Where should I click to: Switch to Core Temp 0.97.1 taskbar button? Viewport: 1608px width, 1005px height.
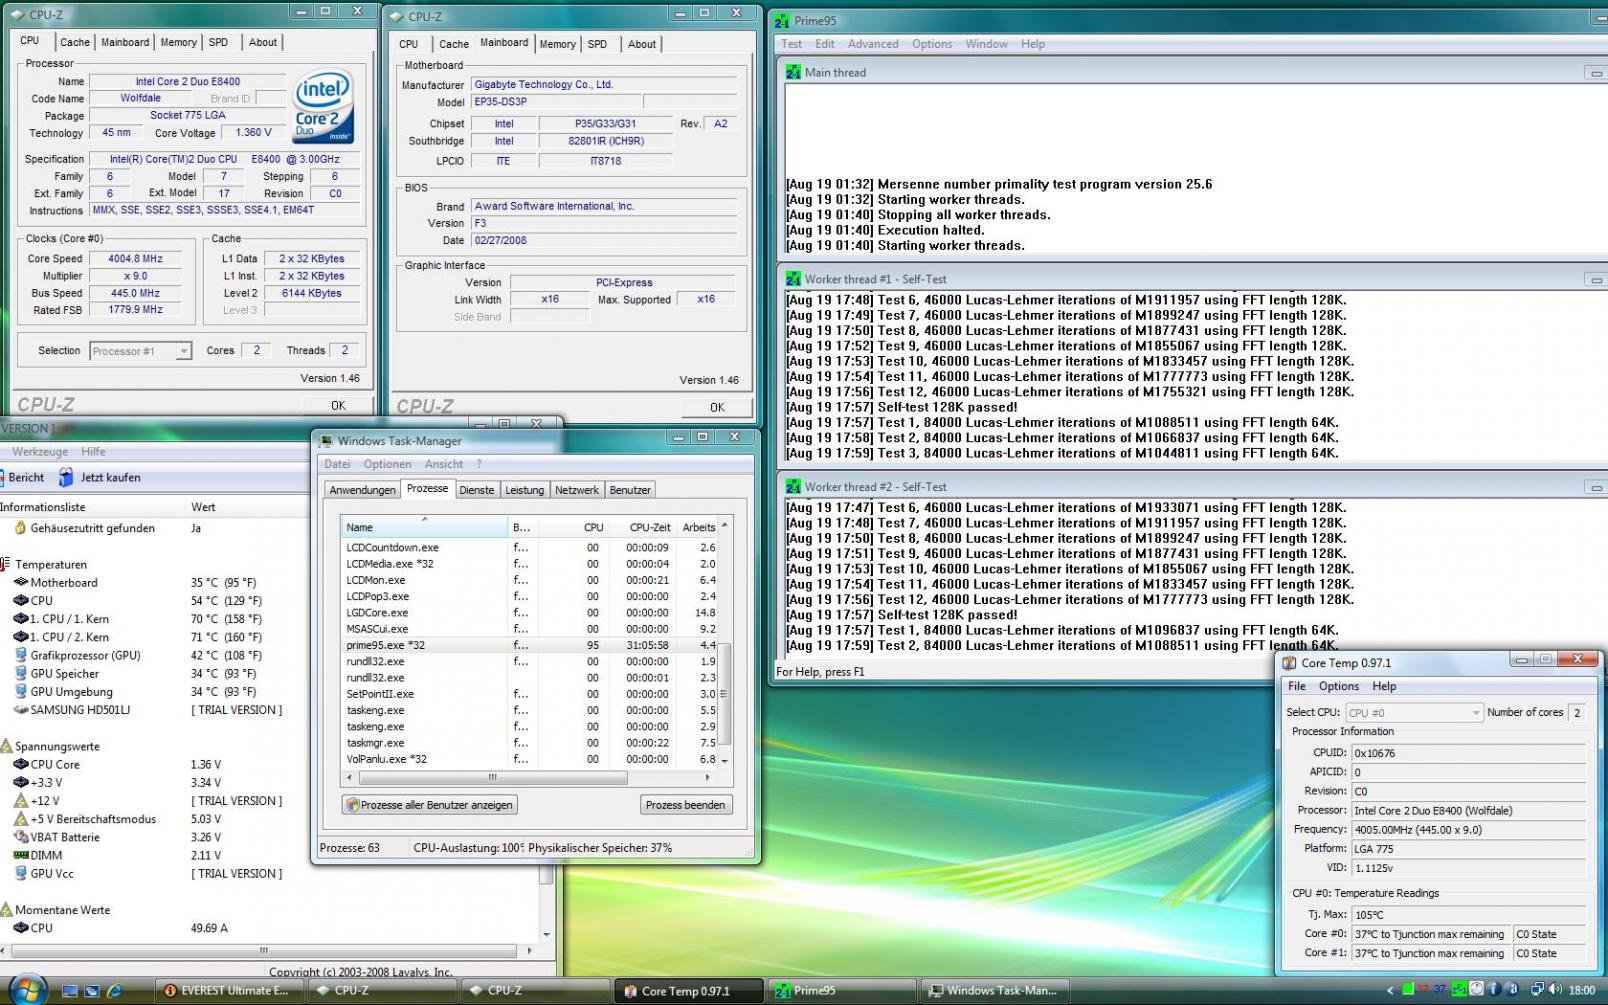[688, 991]
